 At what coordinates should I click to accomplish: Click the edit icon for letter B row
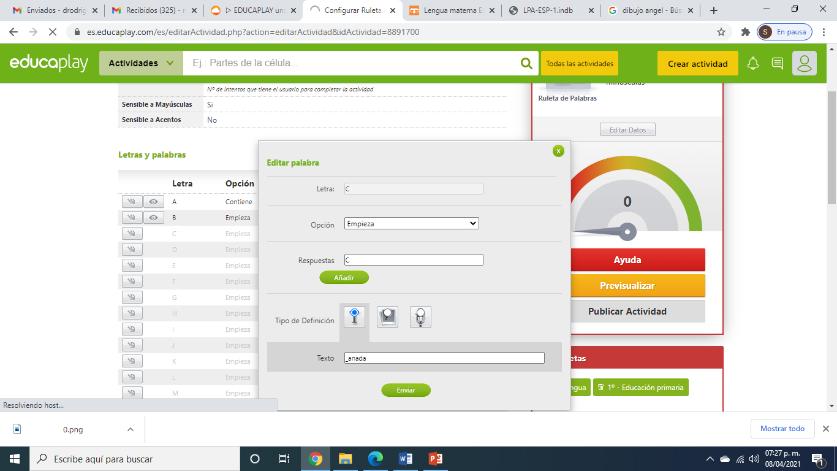[x=132, y=218]
